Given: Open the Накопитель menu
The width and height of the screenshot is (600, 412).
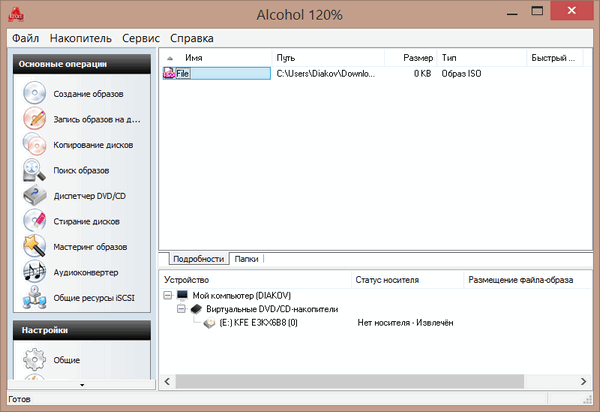Looking at the screenshot, I should 81,38.
